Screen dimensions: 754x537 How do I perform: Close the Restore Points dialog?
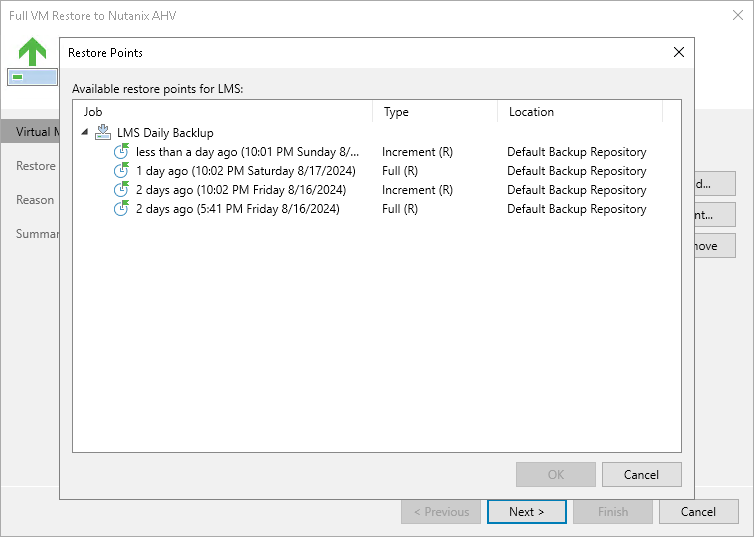click(679, 52)
